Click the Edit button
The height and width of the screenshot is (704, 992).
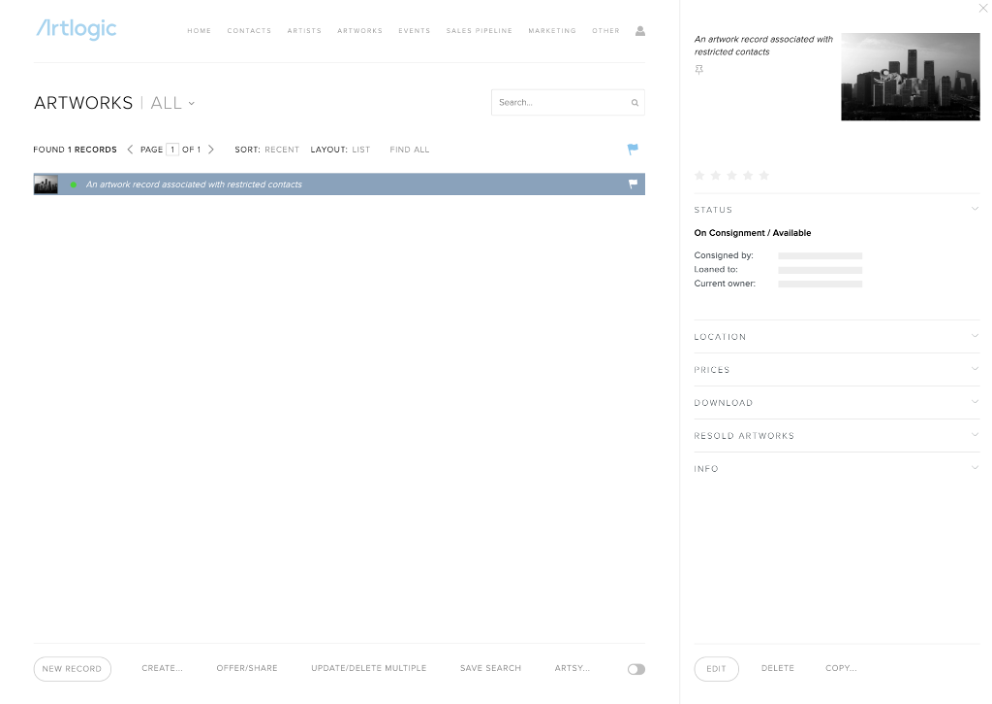[x=716, y=669]
